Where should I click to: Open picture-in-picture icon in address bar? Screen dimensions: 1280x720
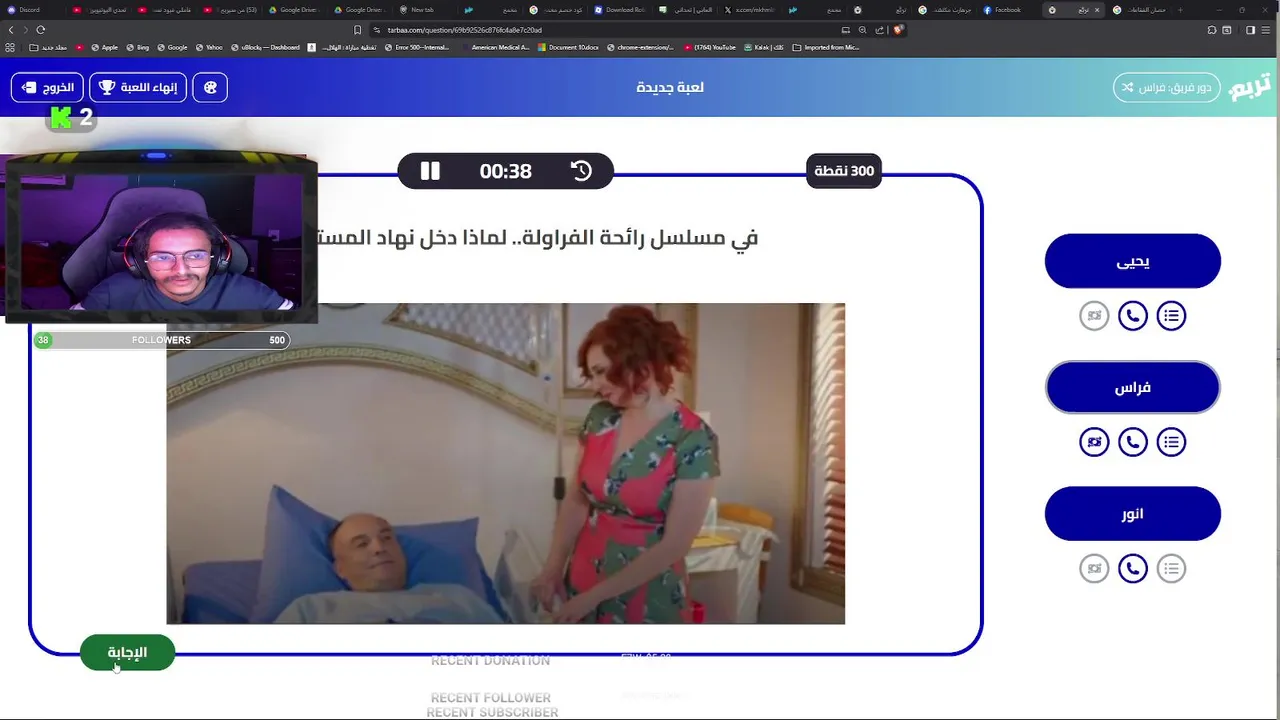click(846, 30)
